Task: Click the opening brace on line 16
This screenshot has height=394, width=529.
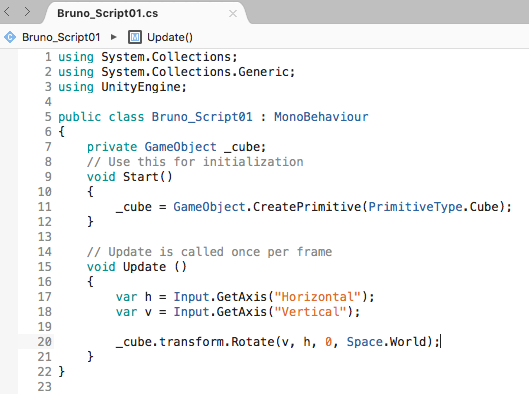Action: [90, 282]
